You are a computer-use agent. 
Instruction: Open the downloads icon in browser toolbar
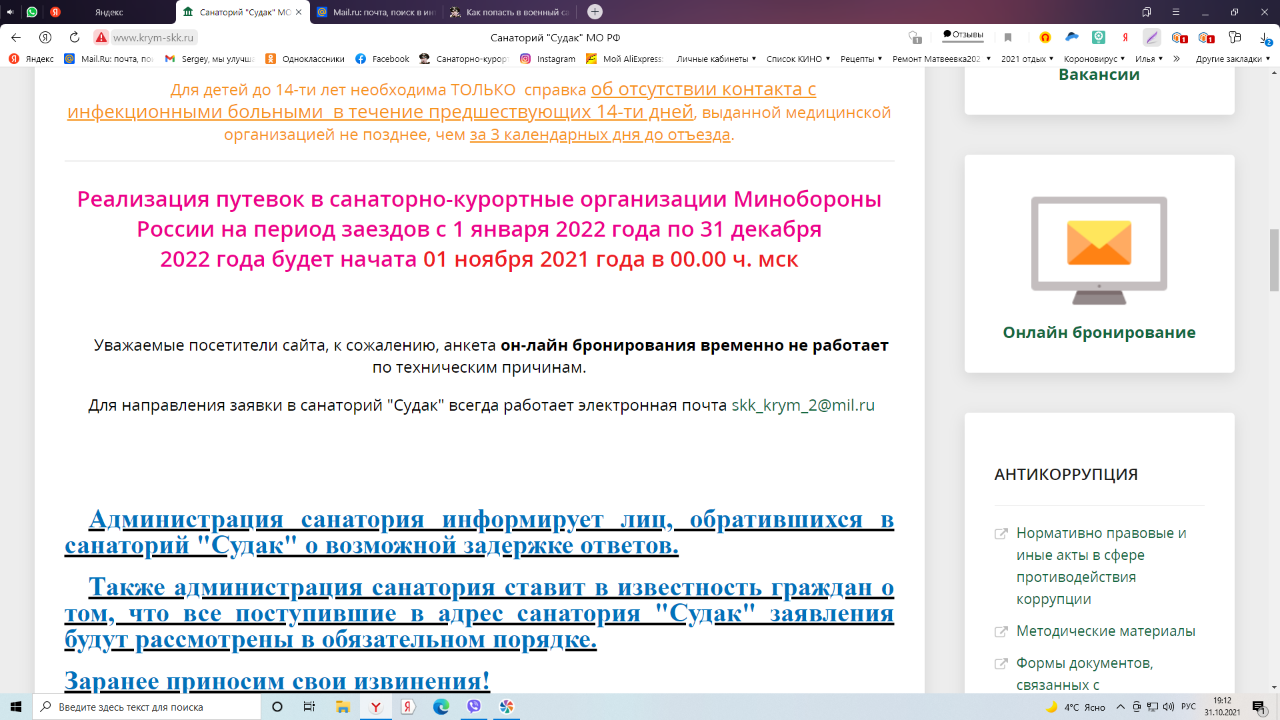(x=1265, y=37)
